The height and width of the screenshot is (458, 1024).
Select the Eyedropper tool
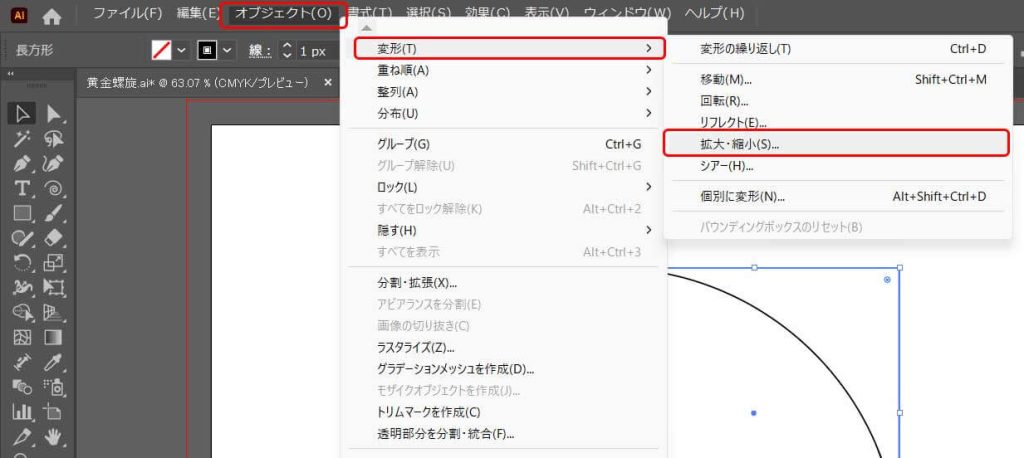click(54, 362)
